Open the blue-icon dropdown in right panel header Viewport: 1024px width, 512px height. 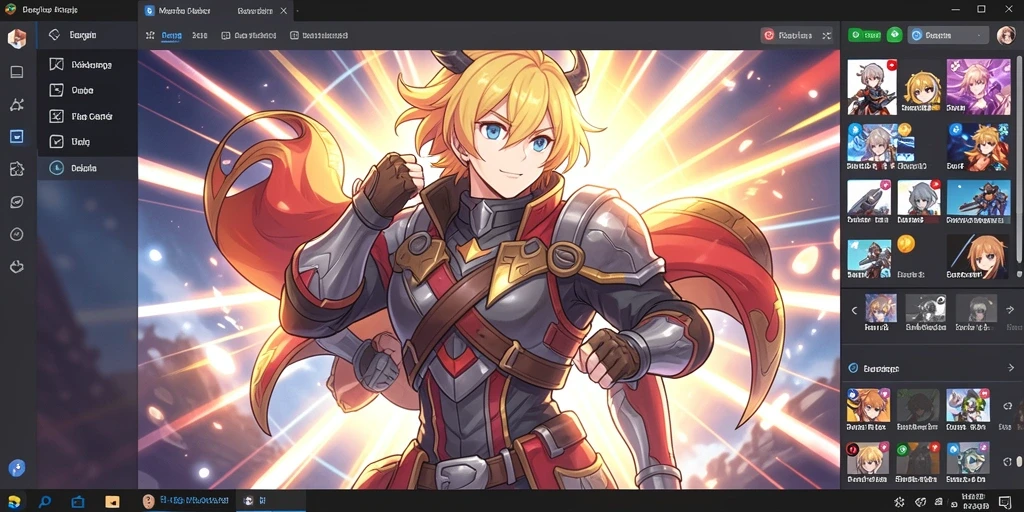tap(948, 35)
